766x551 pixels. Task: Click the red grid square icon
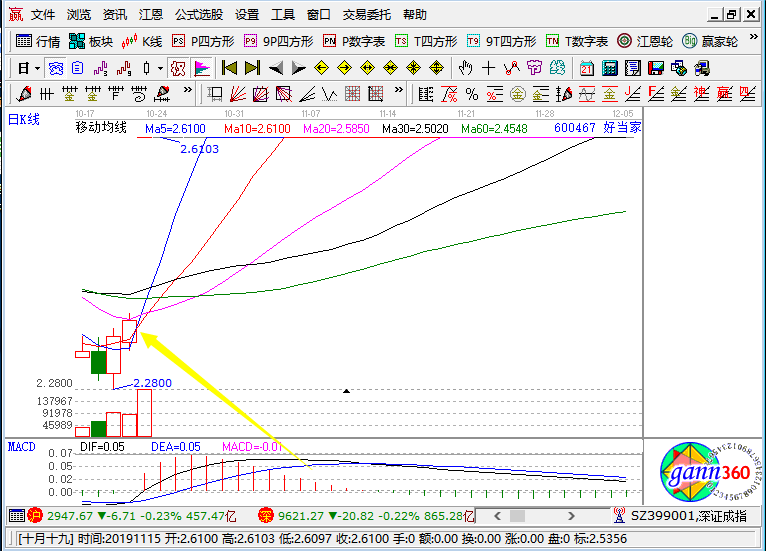352,94
